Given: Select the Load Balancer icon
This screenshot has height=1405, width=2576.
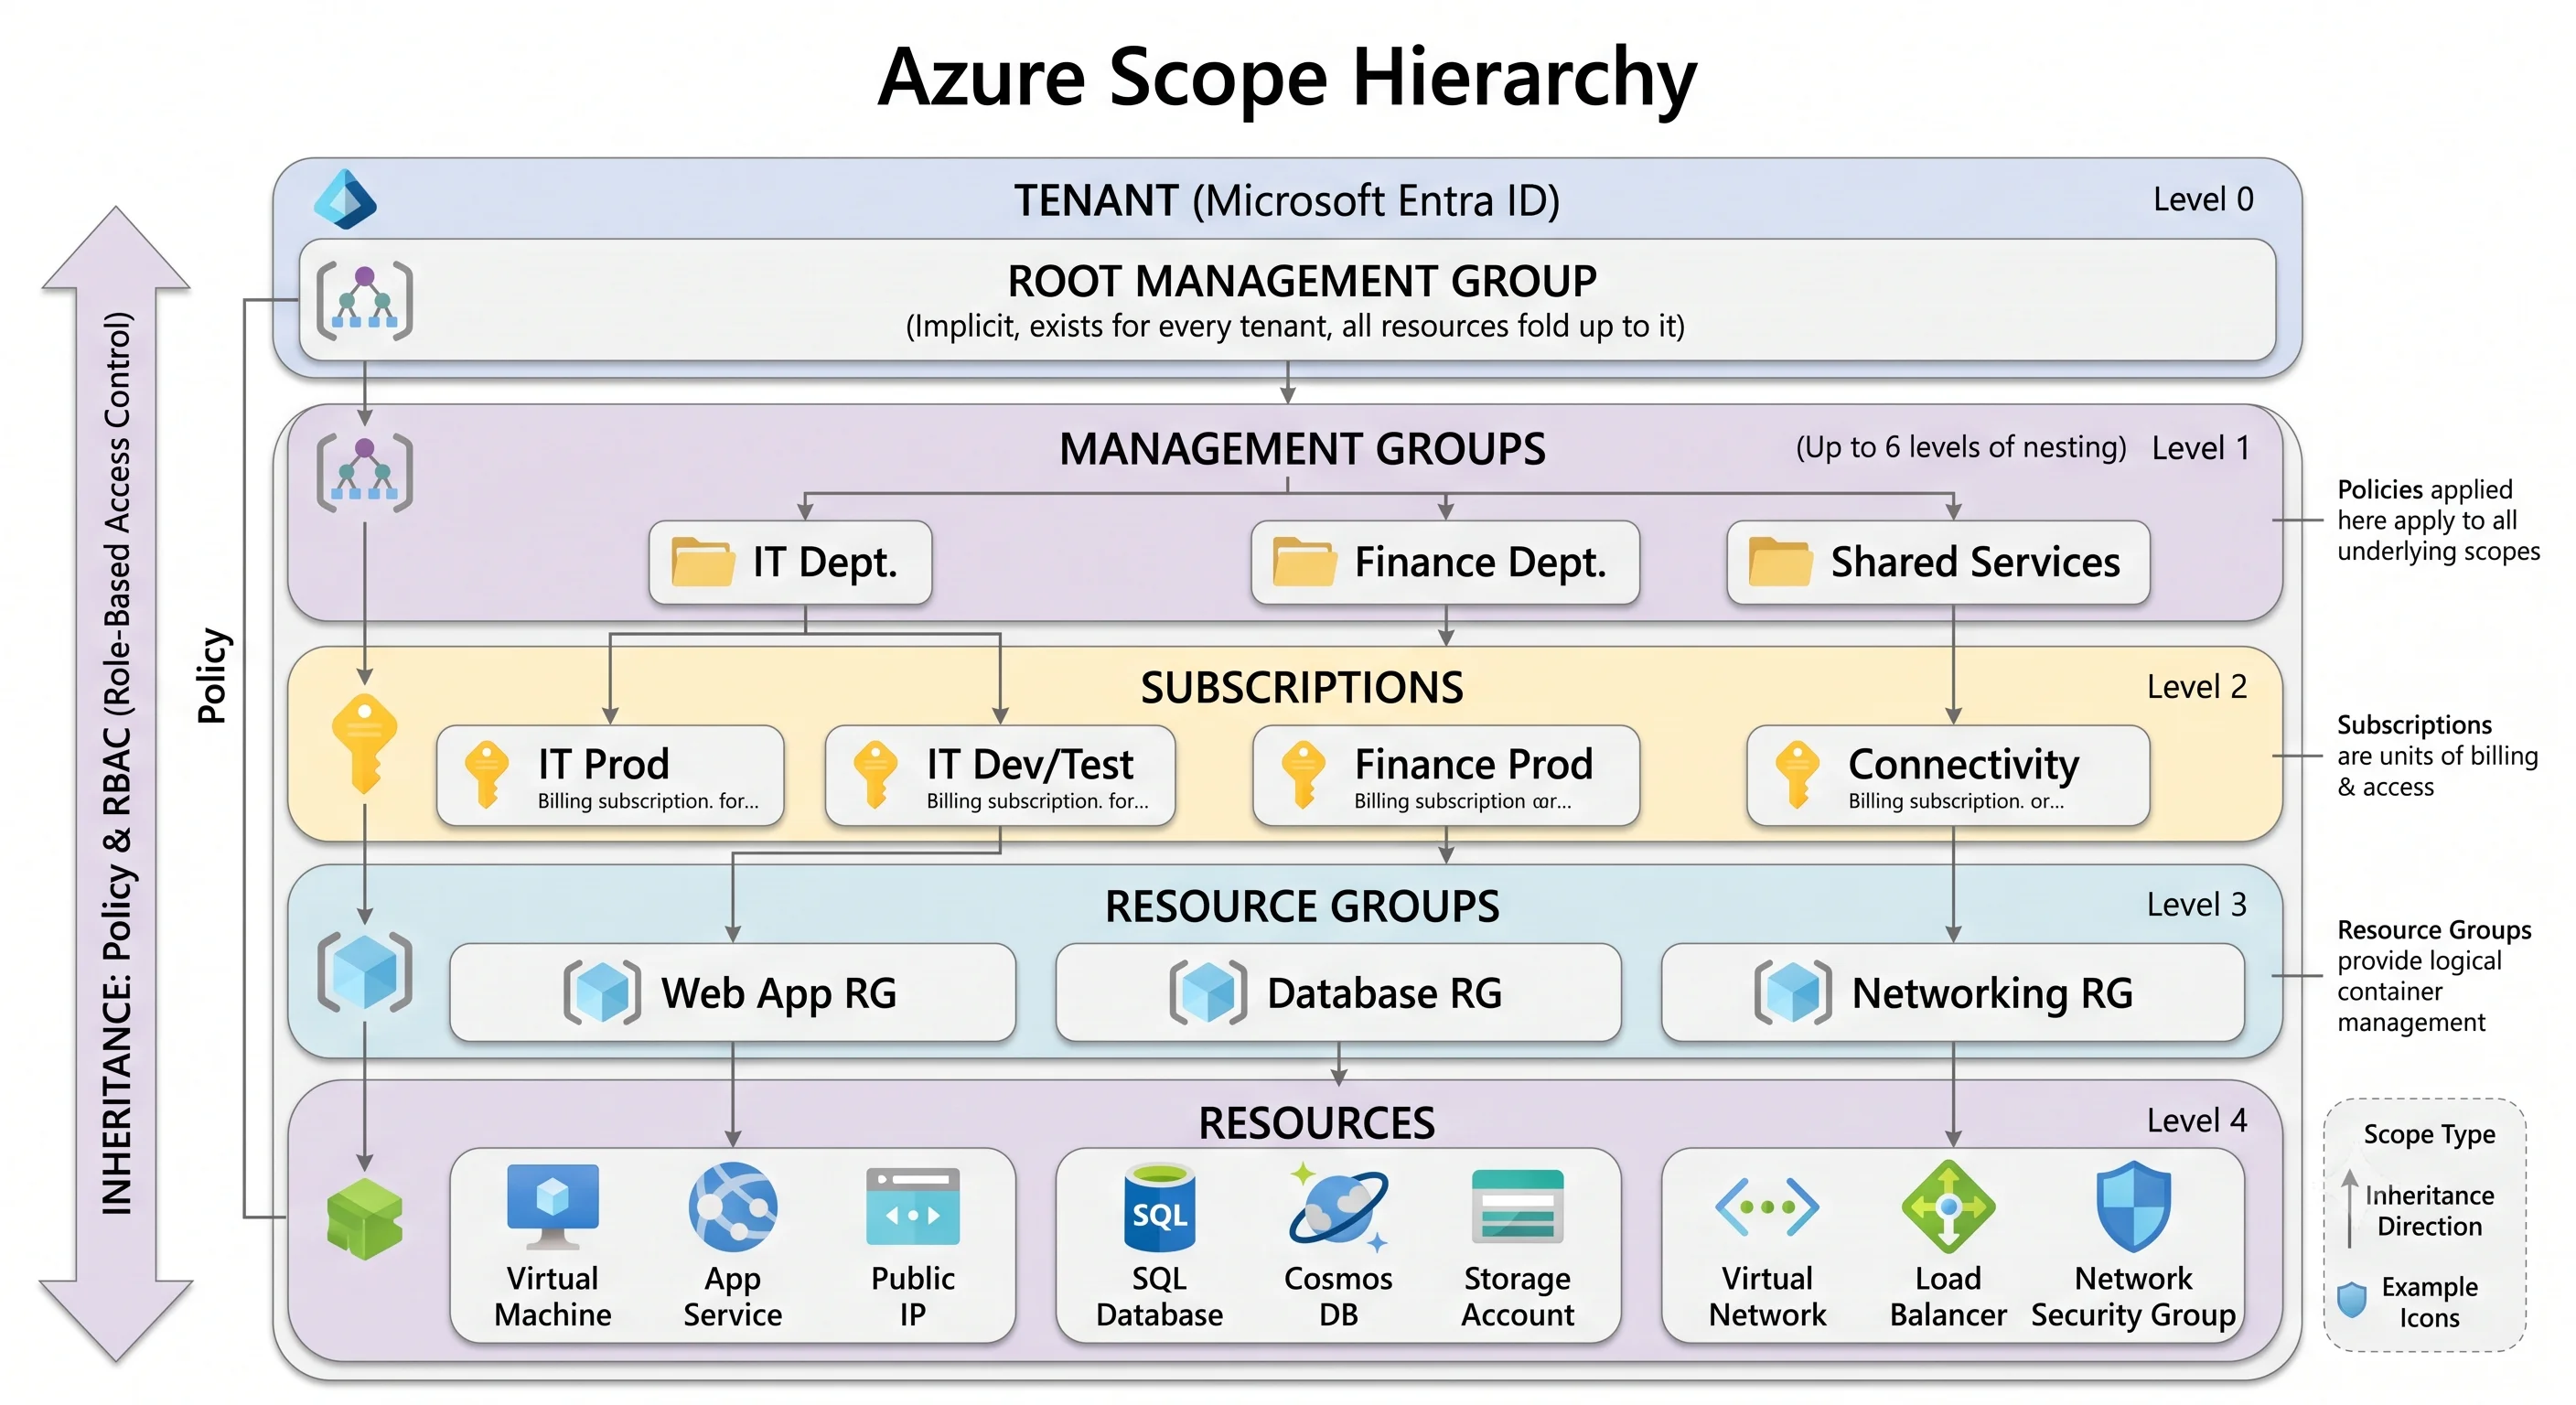Looking at the screenshot, I should pyautogui.click(x=1948, y=1207).
